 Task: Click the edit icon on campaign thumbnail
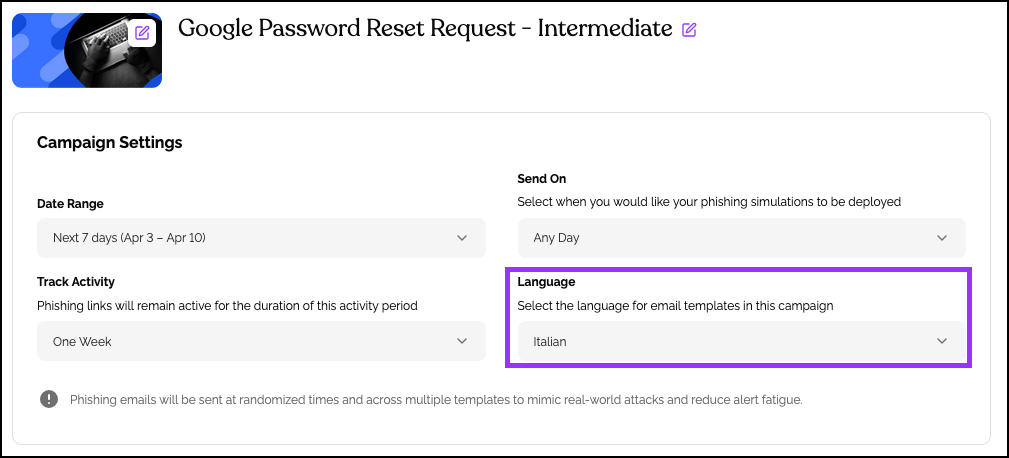pos(143,32)
